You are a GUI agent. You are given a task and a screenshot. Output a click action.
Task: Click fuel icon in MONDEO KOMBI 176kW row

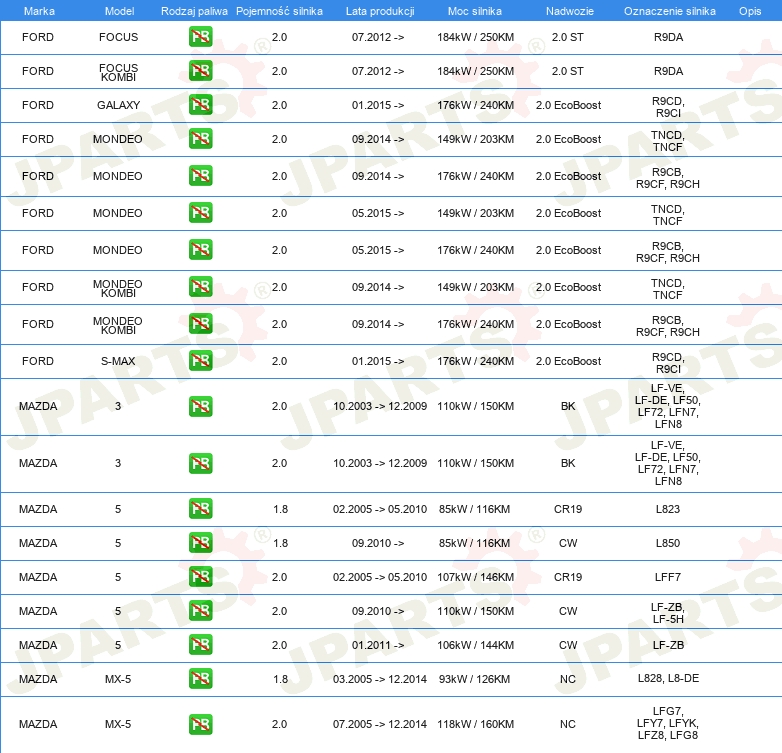pyautogui.click(x=200, y=324)
